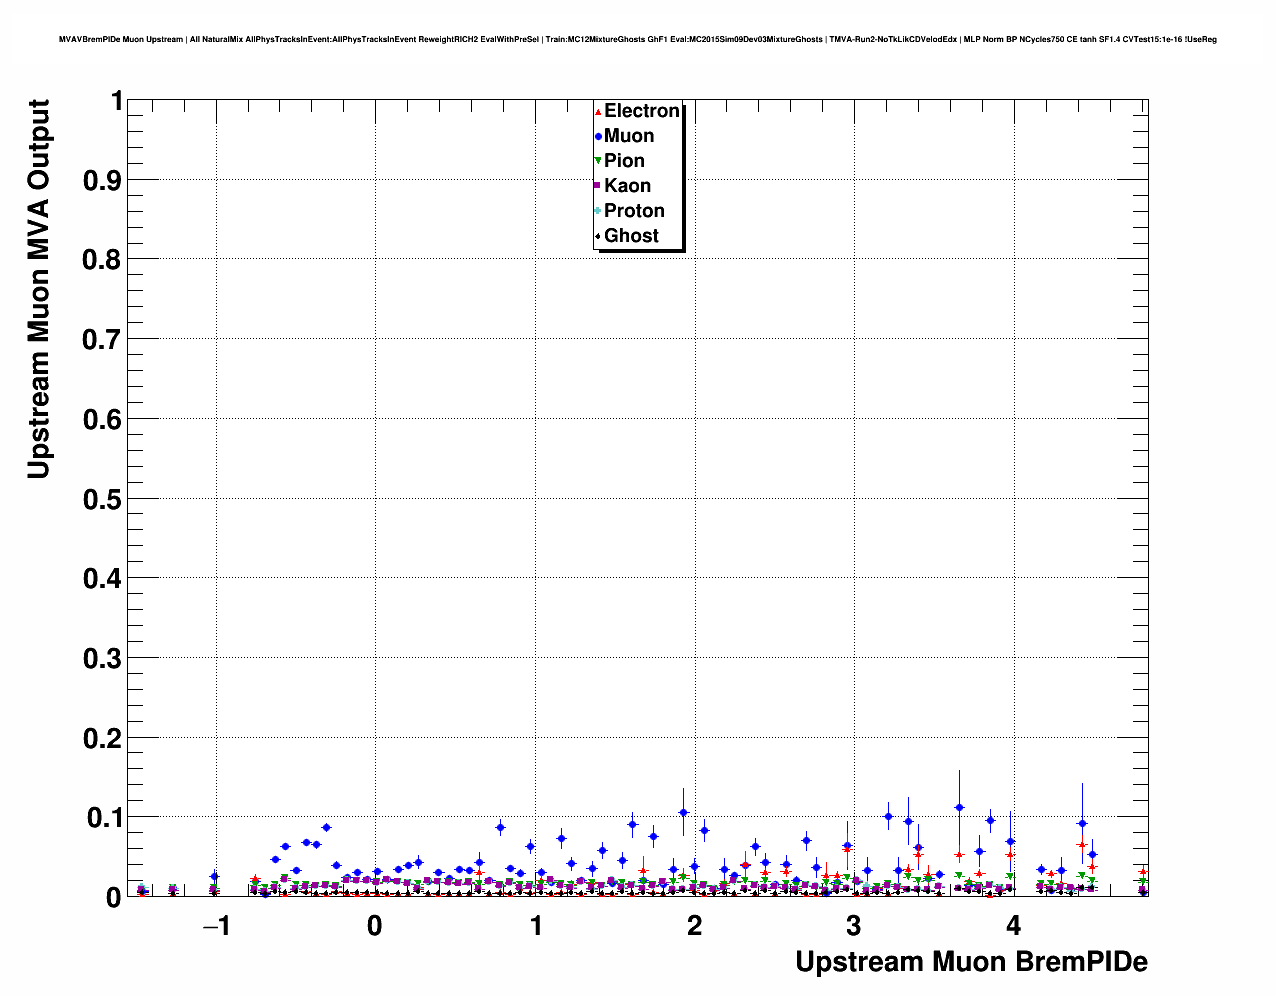Select the x-axis tick label 4

(x=1013, y=926)
